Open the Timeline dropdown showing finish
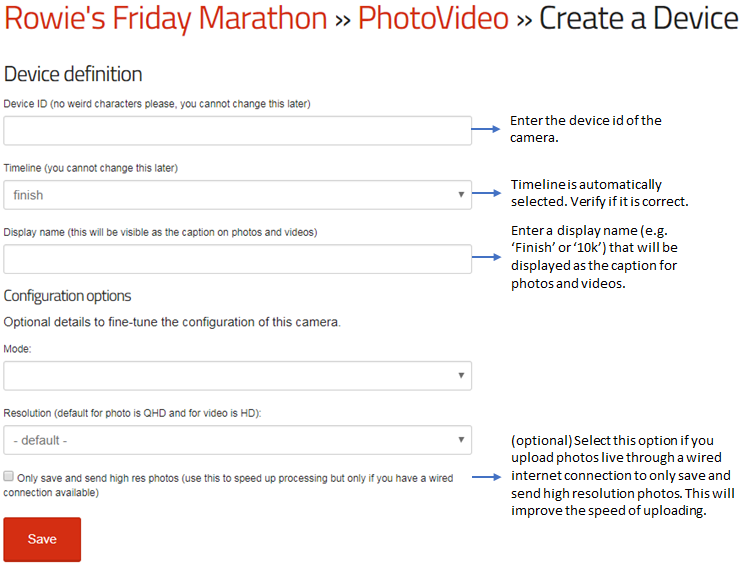 (x=237, y=195)
